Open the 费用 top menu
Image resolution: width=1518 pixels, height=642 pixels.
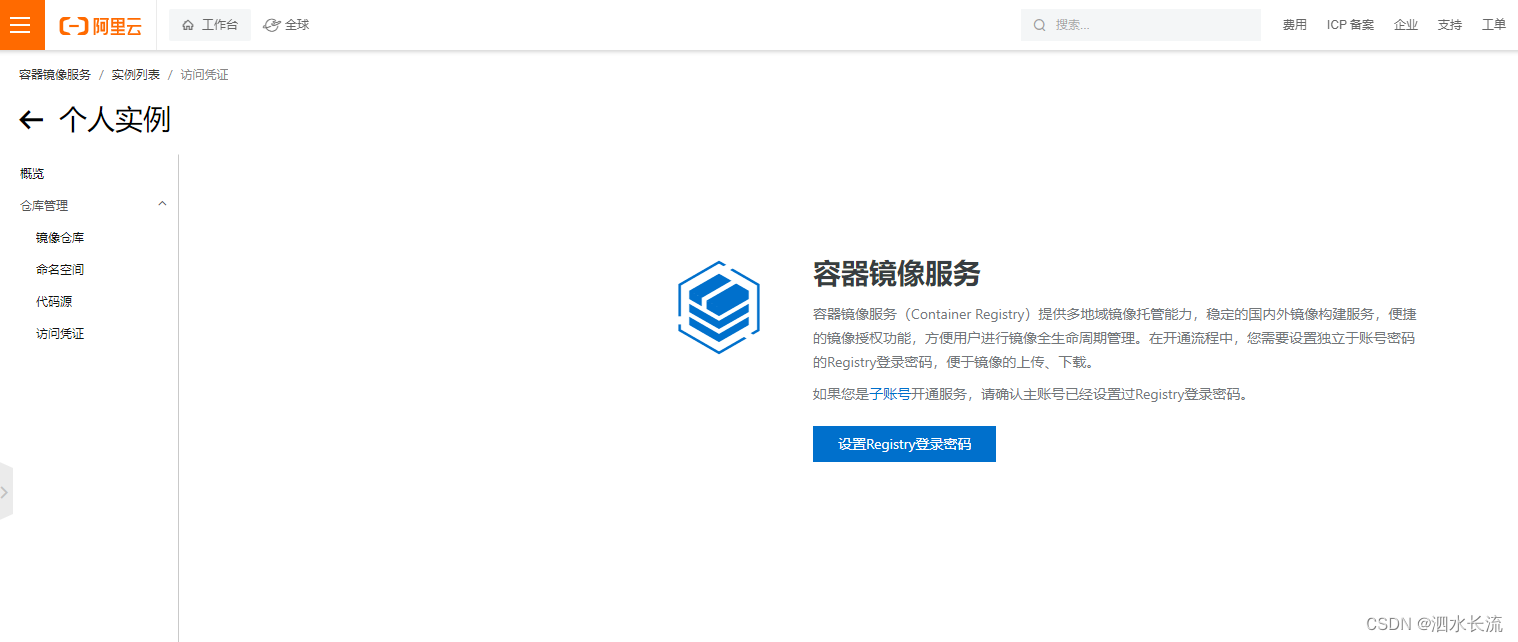coord(1295,25)
